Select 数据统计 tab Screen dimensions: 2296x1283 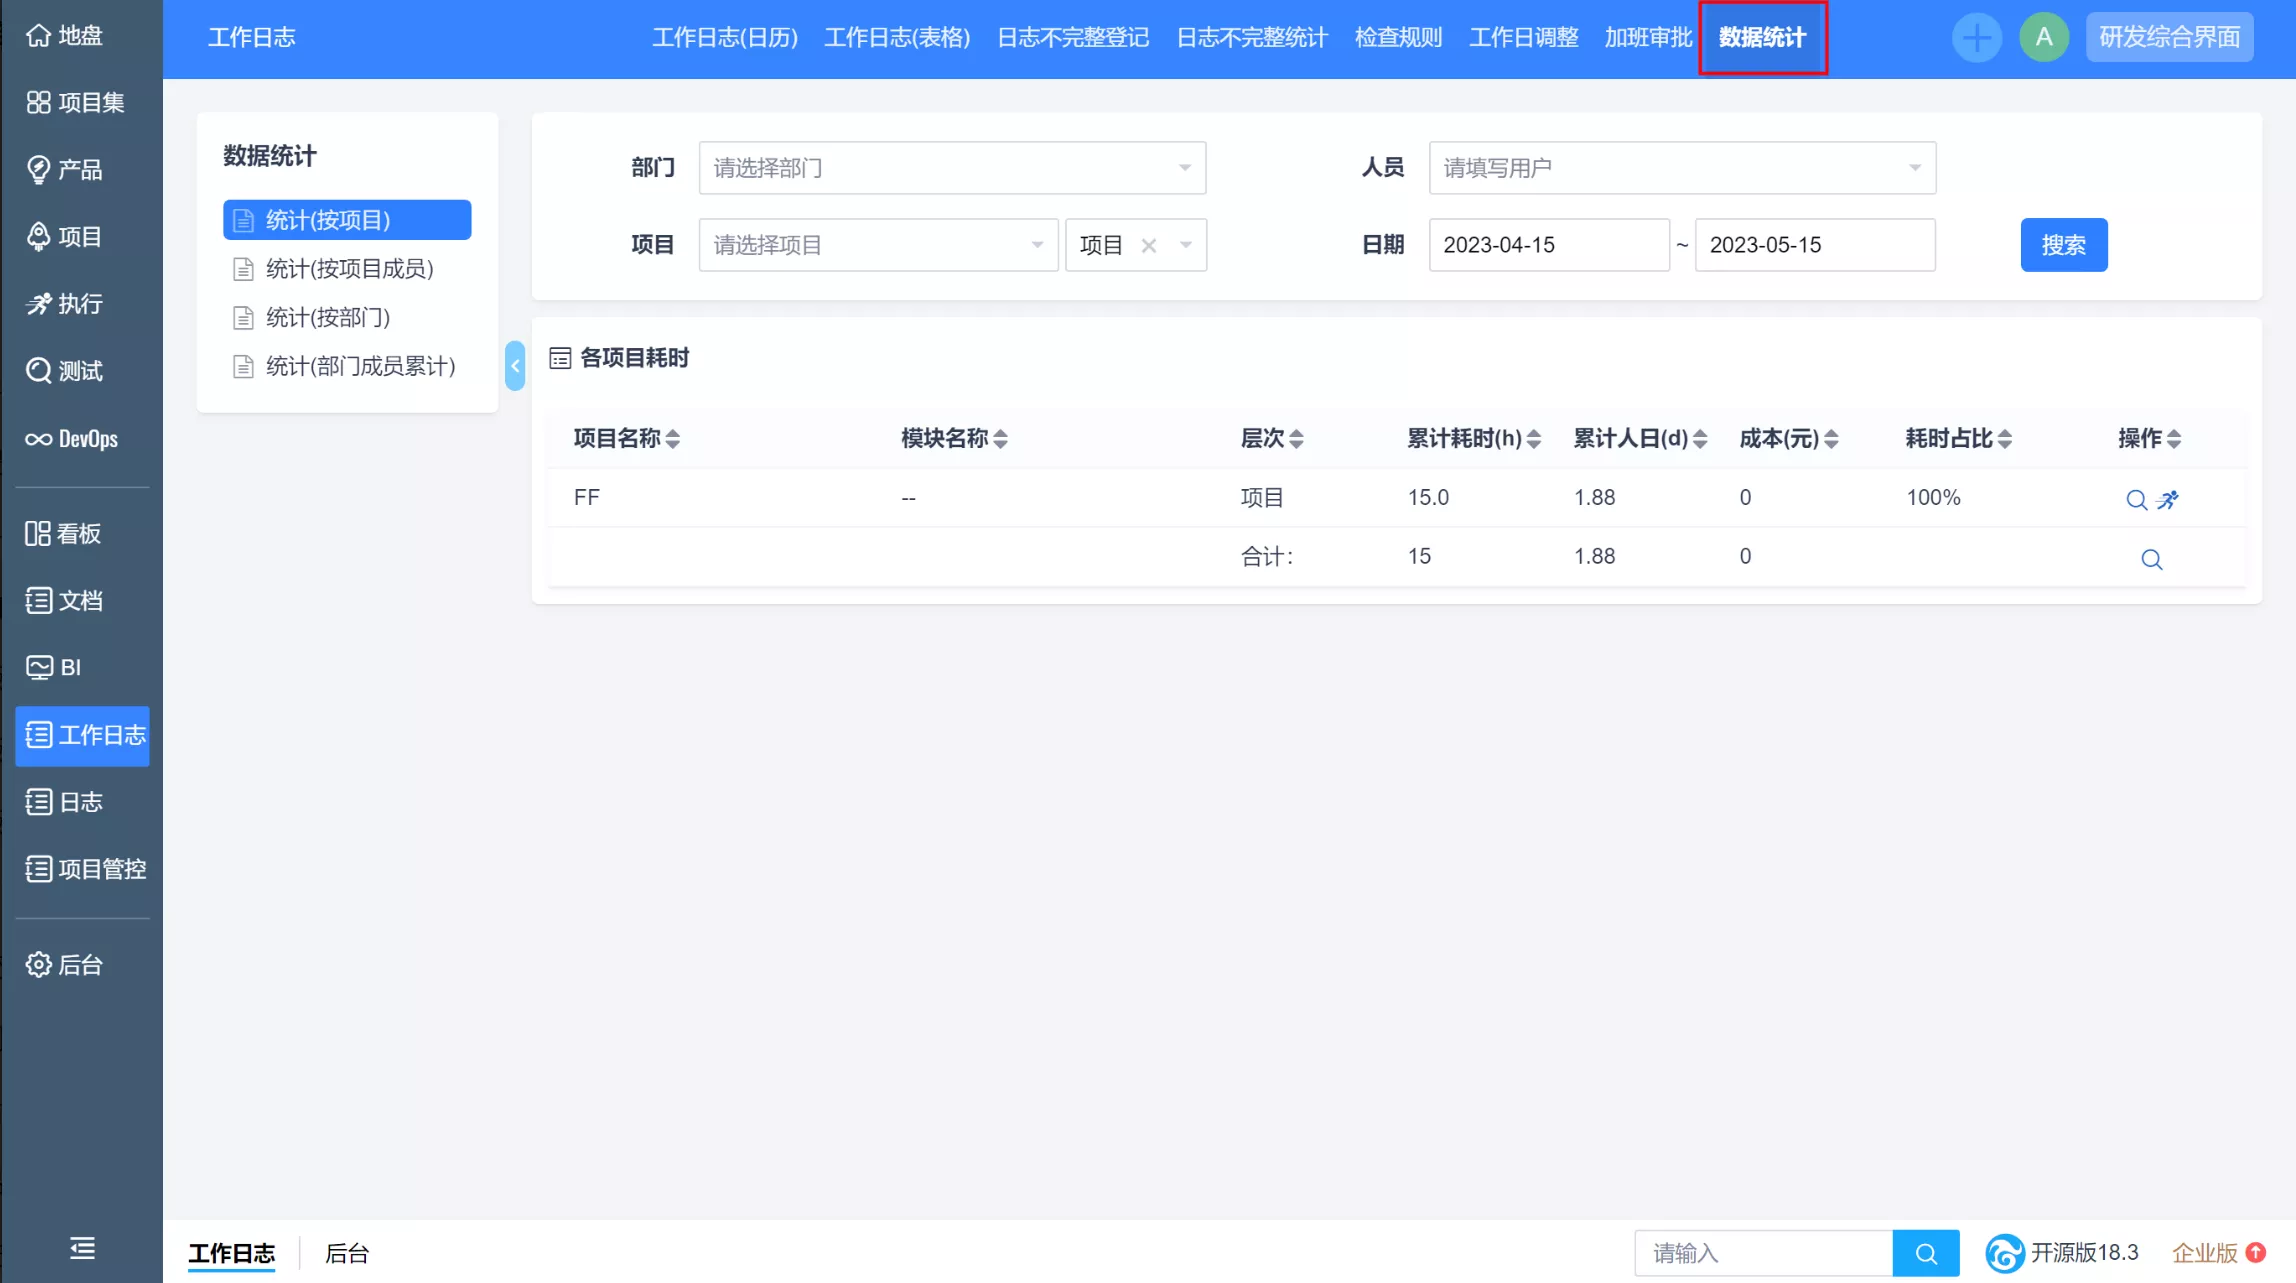(1763, 38)
